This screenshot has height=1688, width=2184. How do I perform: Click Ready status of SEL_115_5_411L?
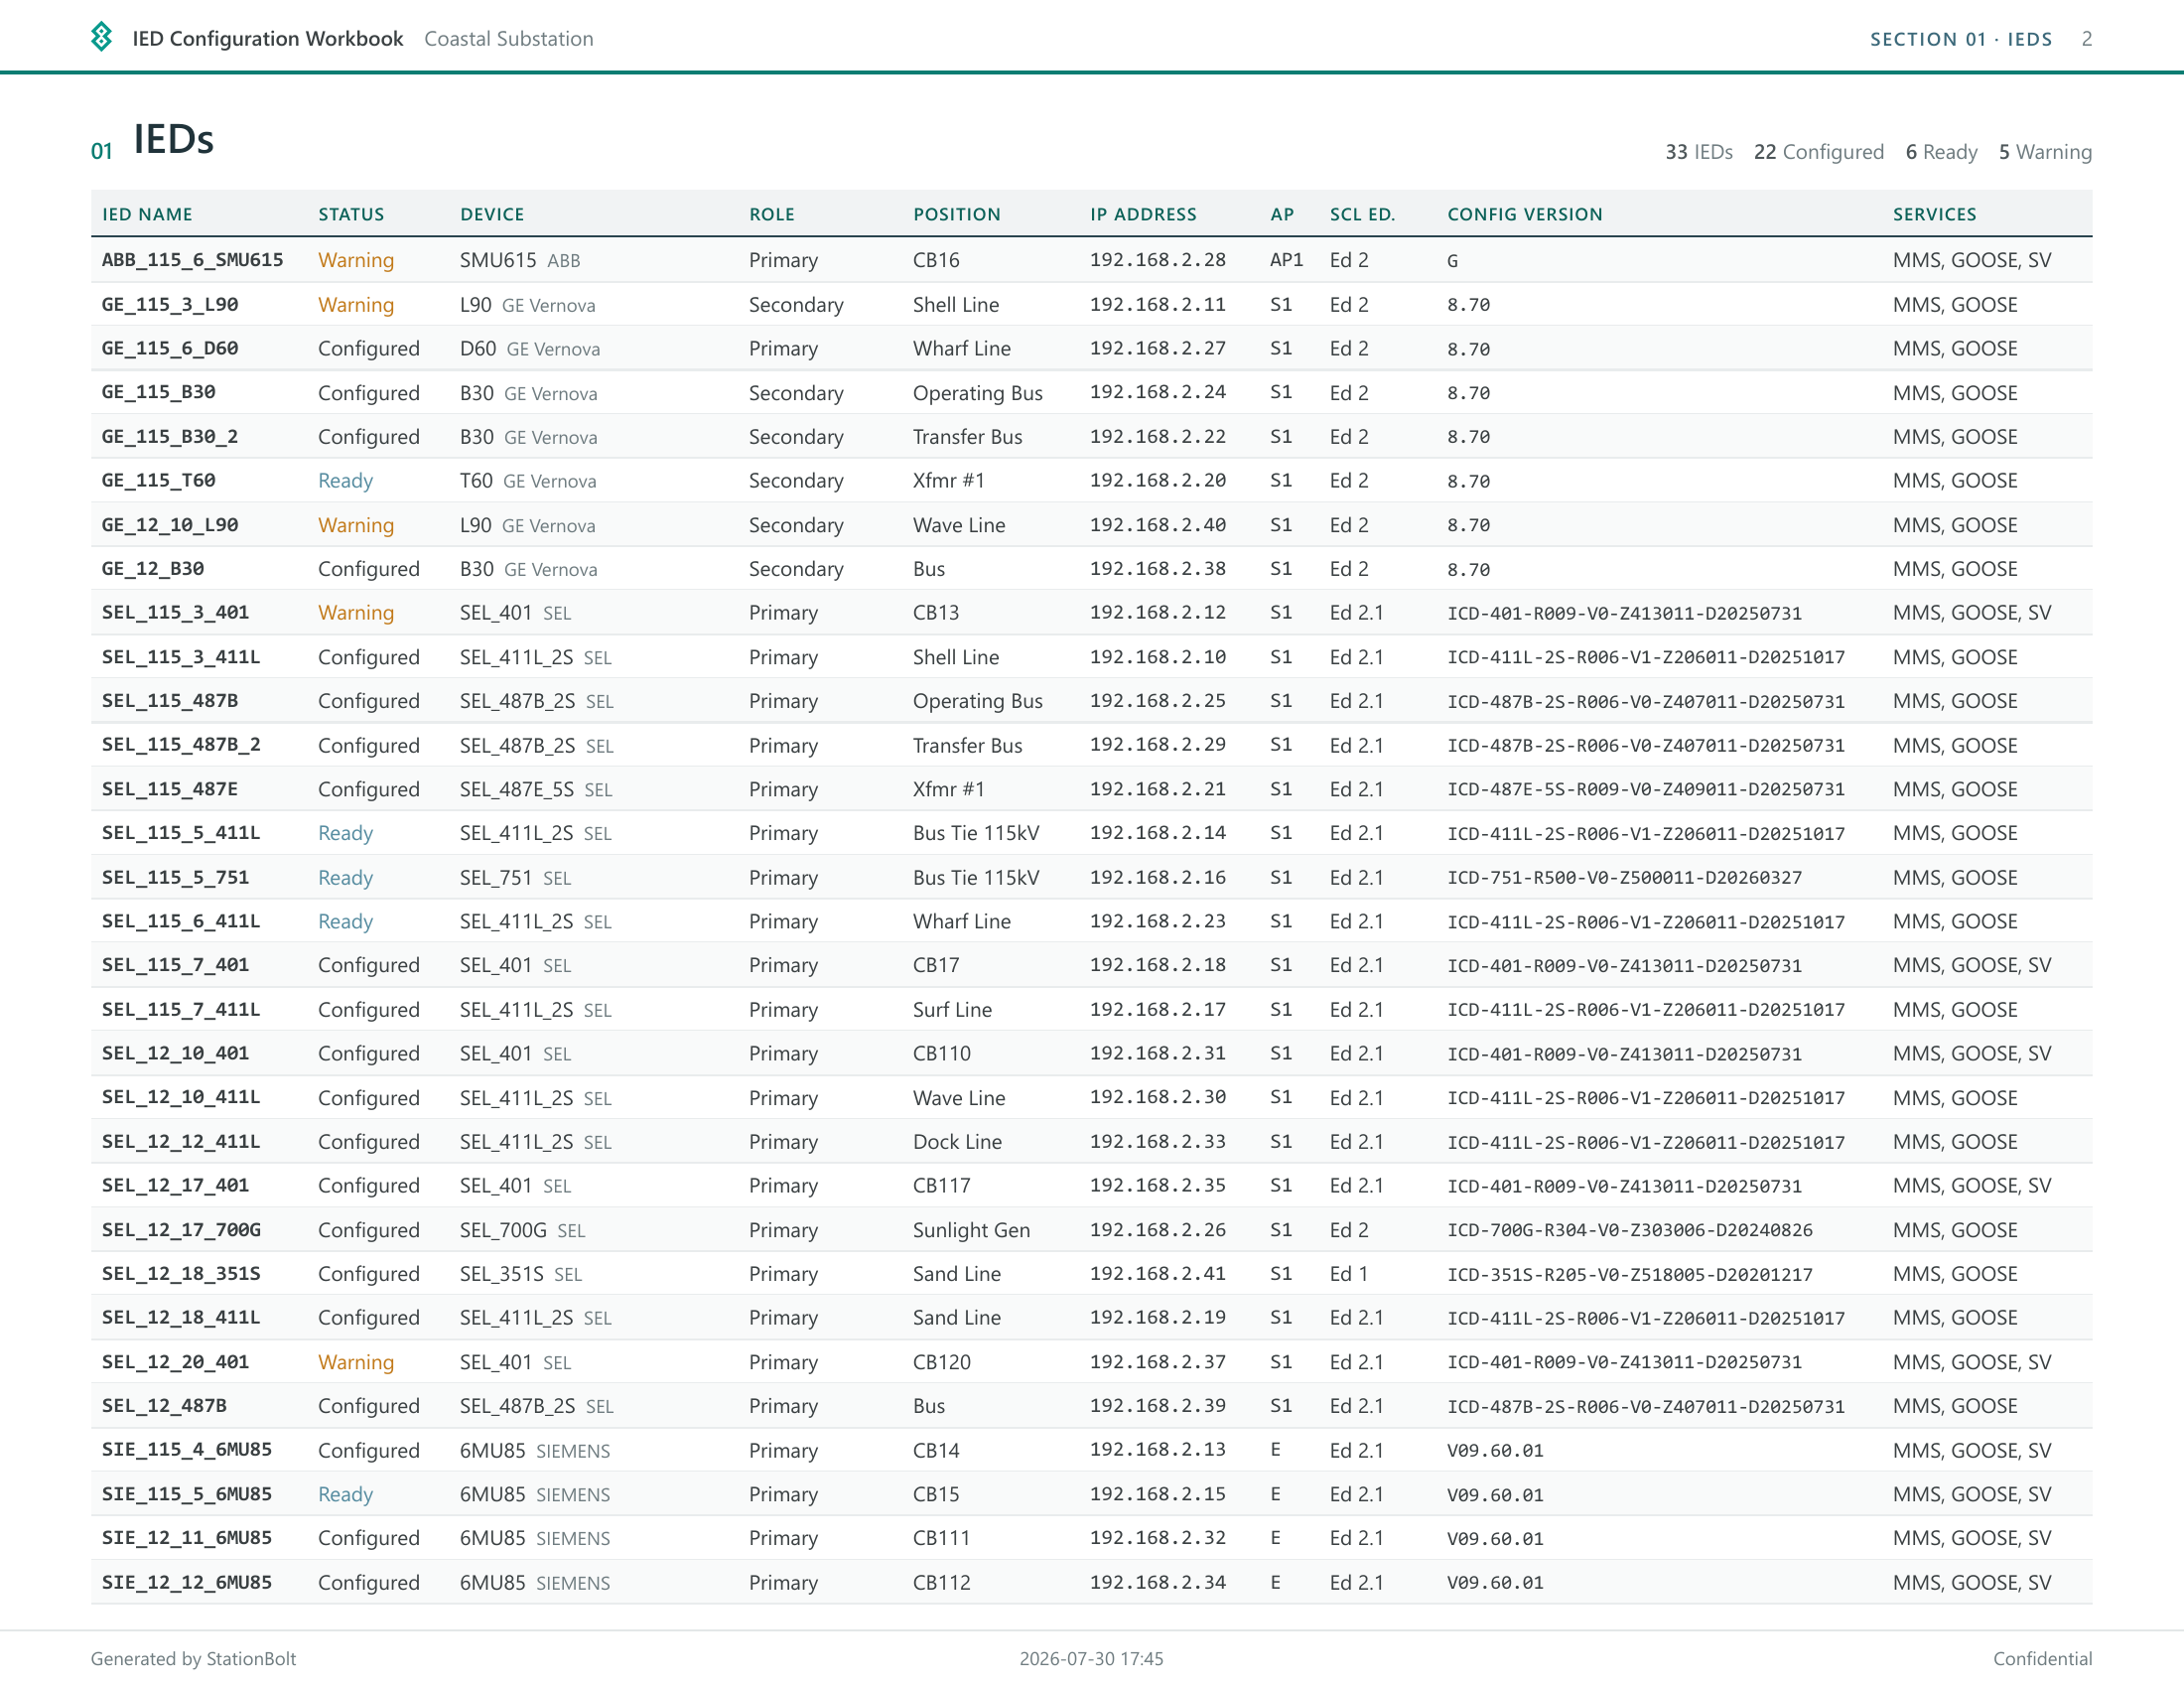[345, 833]
